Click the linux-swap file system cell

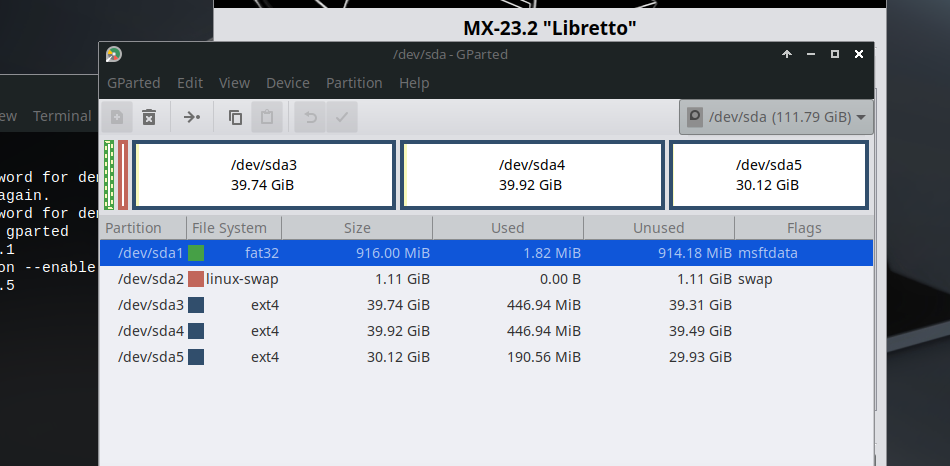pos(242,279)
